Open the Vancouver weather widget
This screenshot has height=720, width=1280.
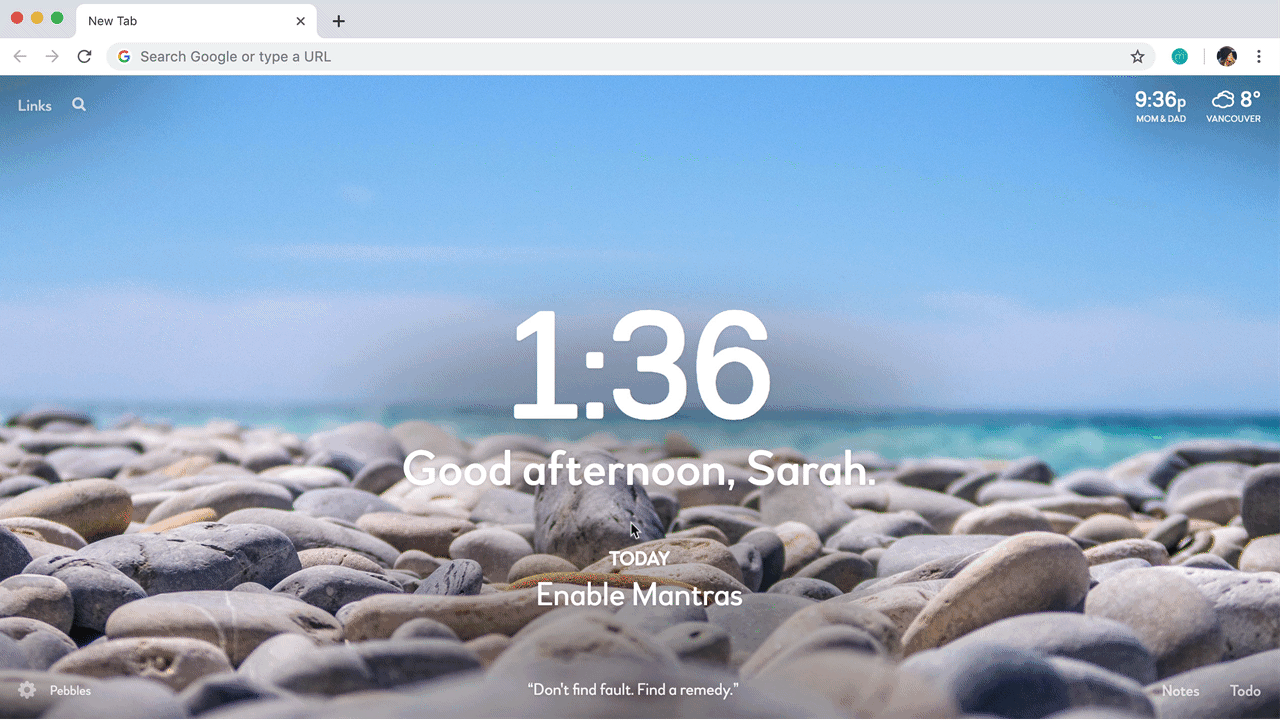1234,106
